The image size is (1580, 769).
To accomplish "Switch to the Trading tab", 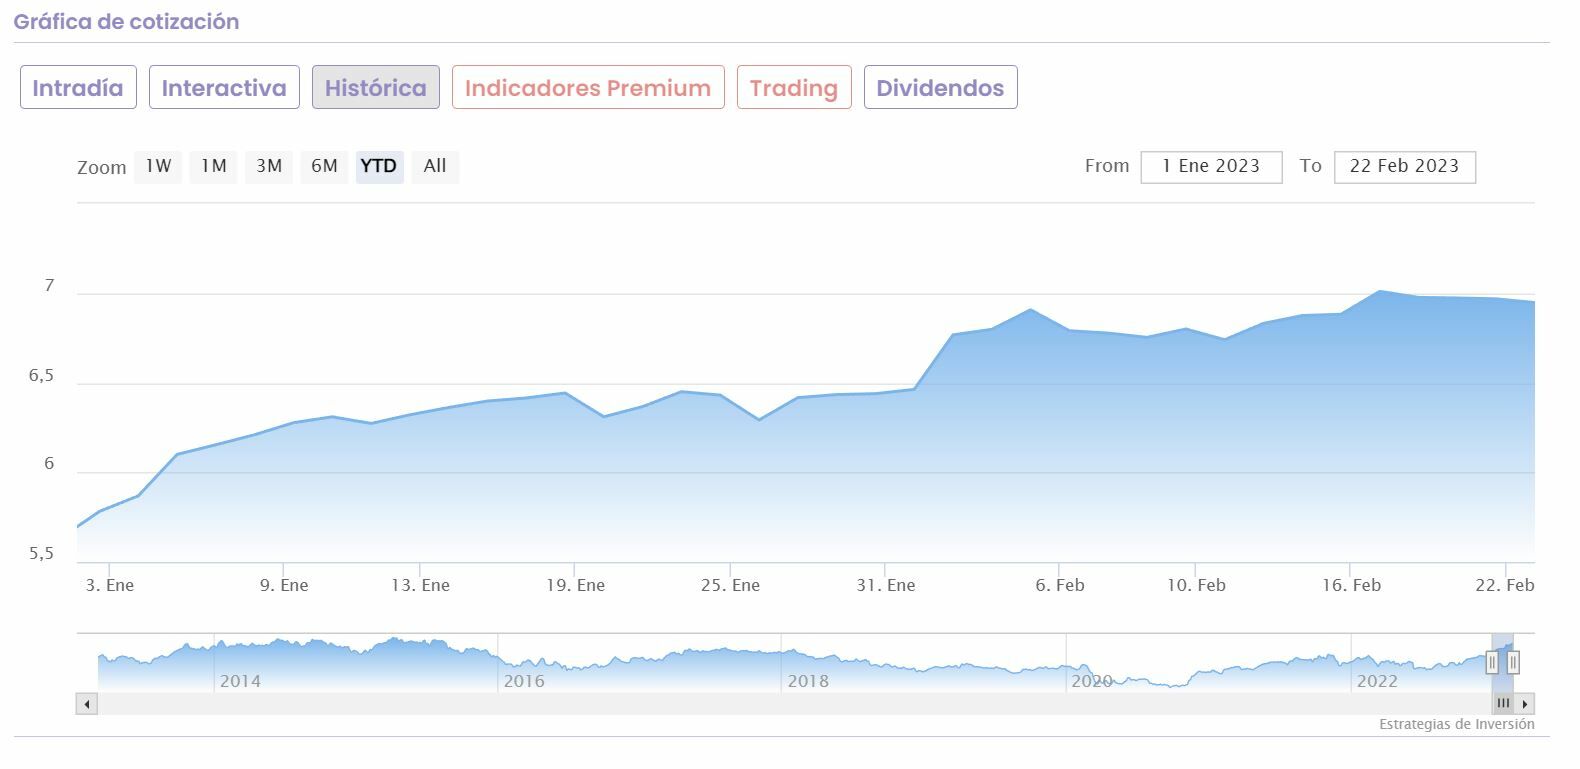I will pos(794,88).
